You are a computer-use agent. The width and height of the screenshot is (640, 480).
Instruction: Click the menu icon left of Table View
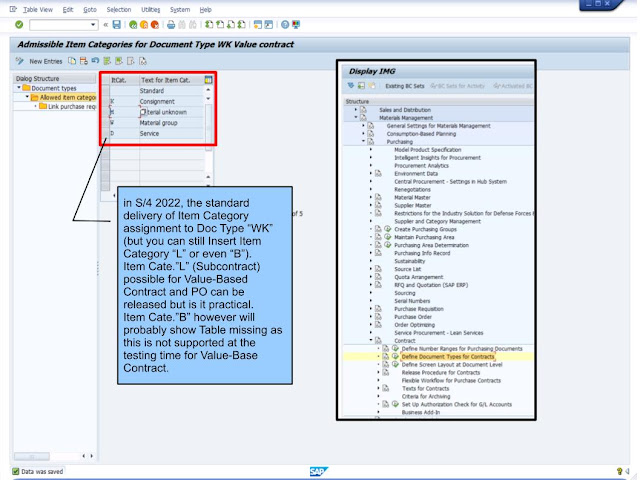(x=13, y=9)
